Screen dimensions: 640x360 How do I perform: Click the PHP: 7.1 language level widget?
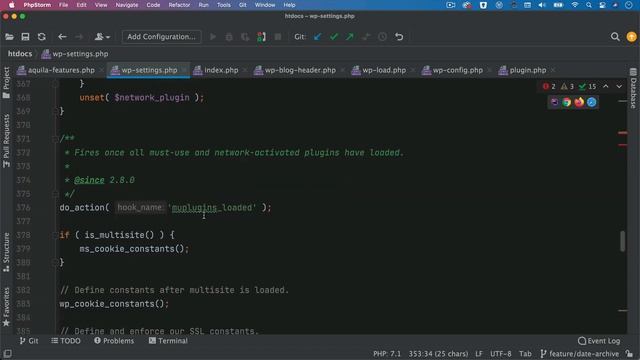387,353
